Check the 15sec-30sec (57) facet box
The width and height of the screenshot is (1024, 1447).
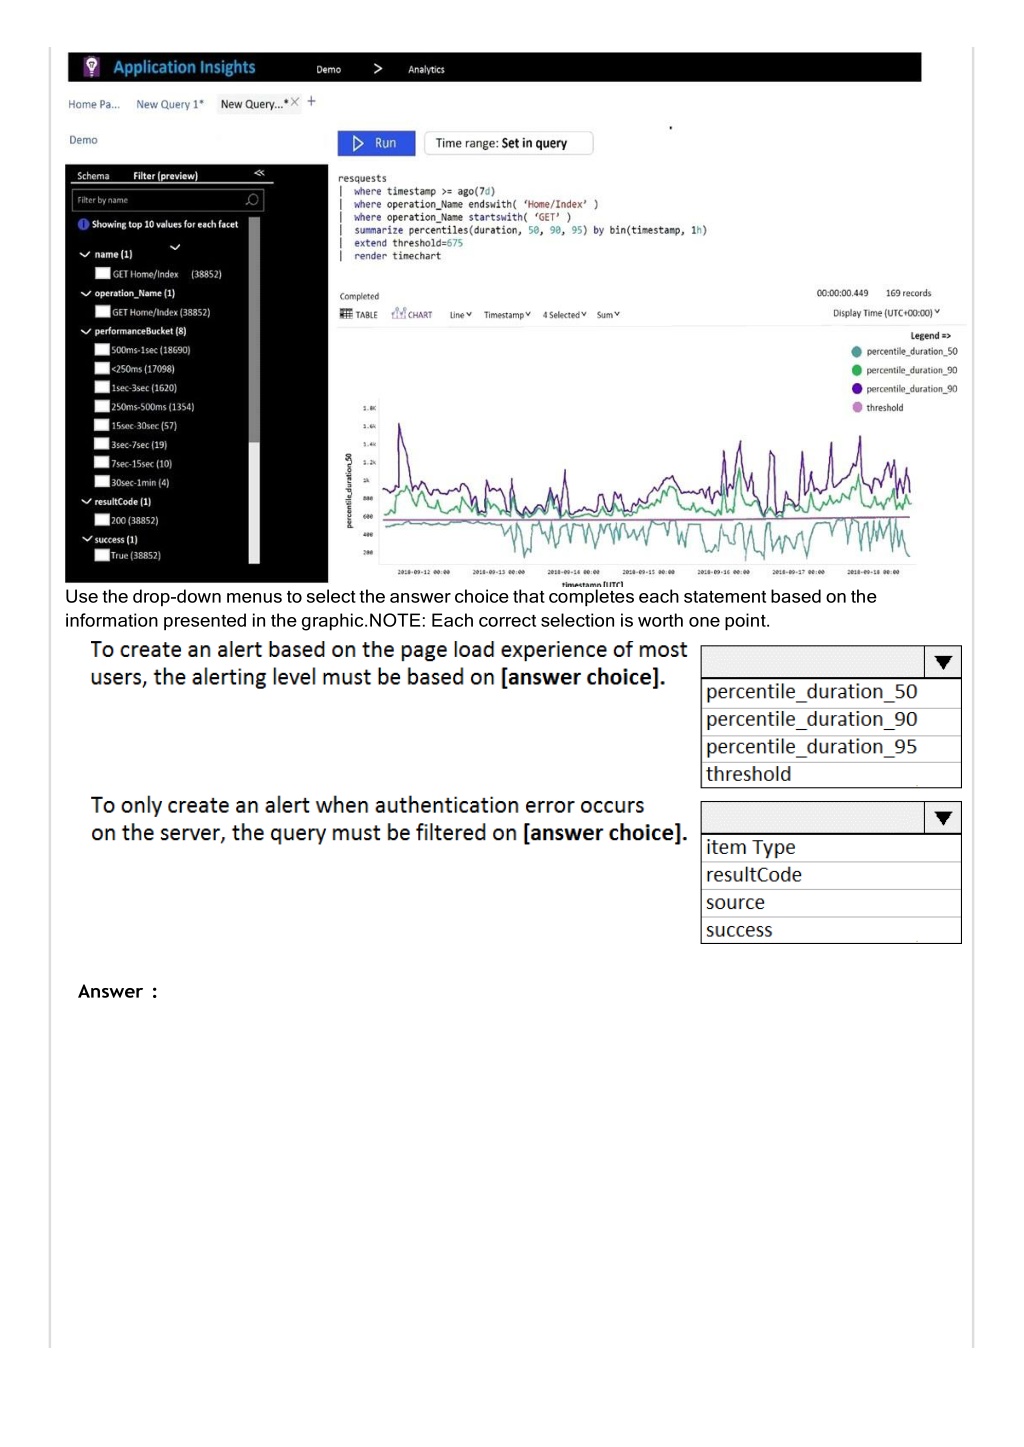102,426
